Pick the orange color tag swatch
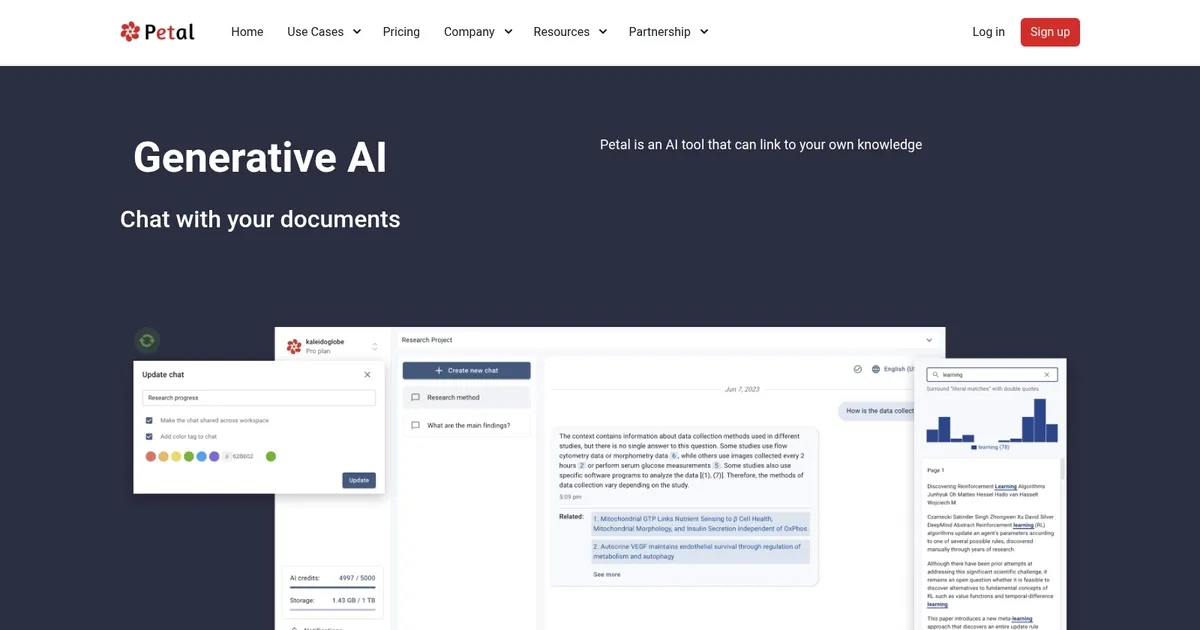1200x630 pixels. [x=163, y=456]
